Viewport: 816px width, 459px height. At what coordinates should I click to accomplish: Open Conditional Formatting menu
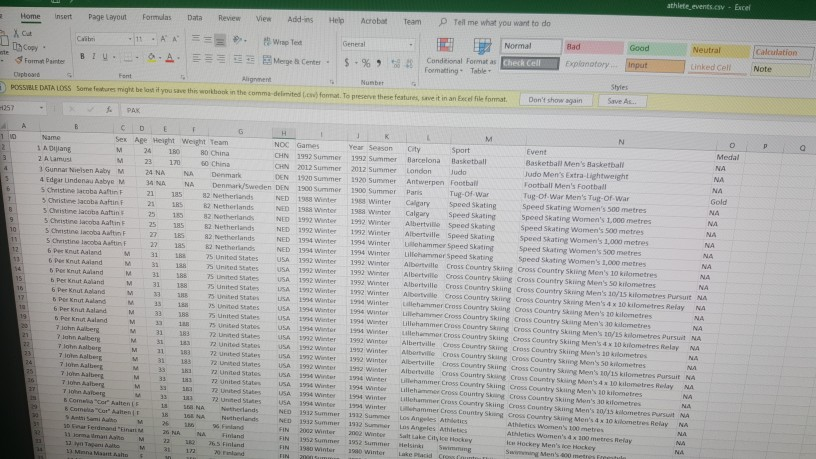point(443,56)
